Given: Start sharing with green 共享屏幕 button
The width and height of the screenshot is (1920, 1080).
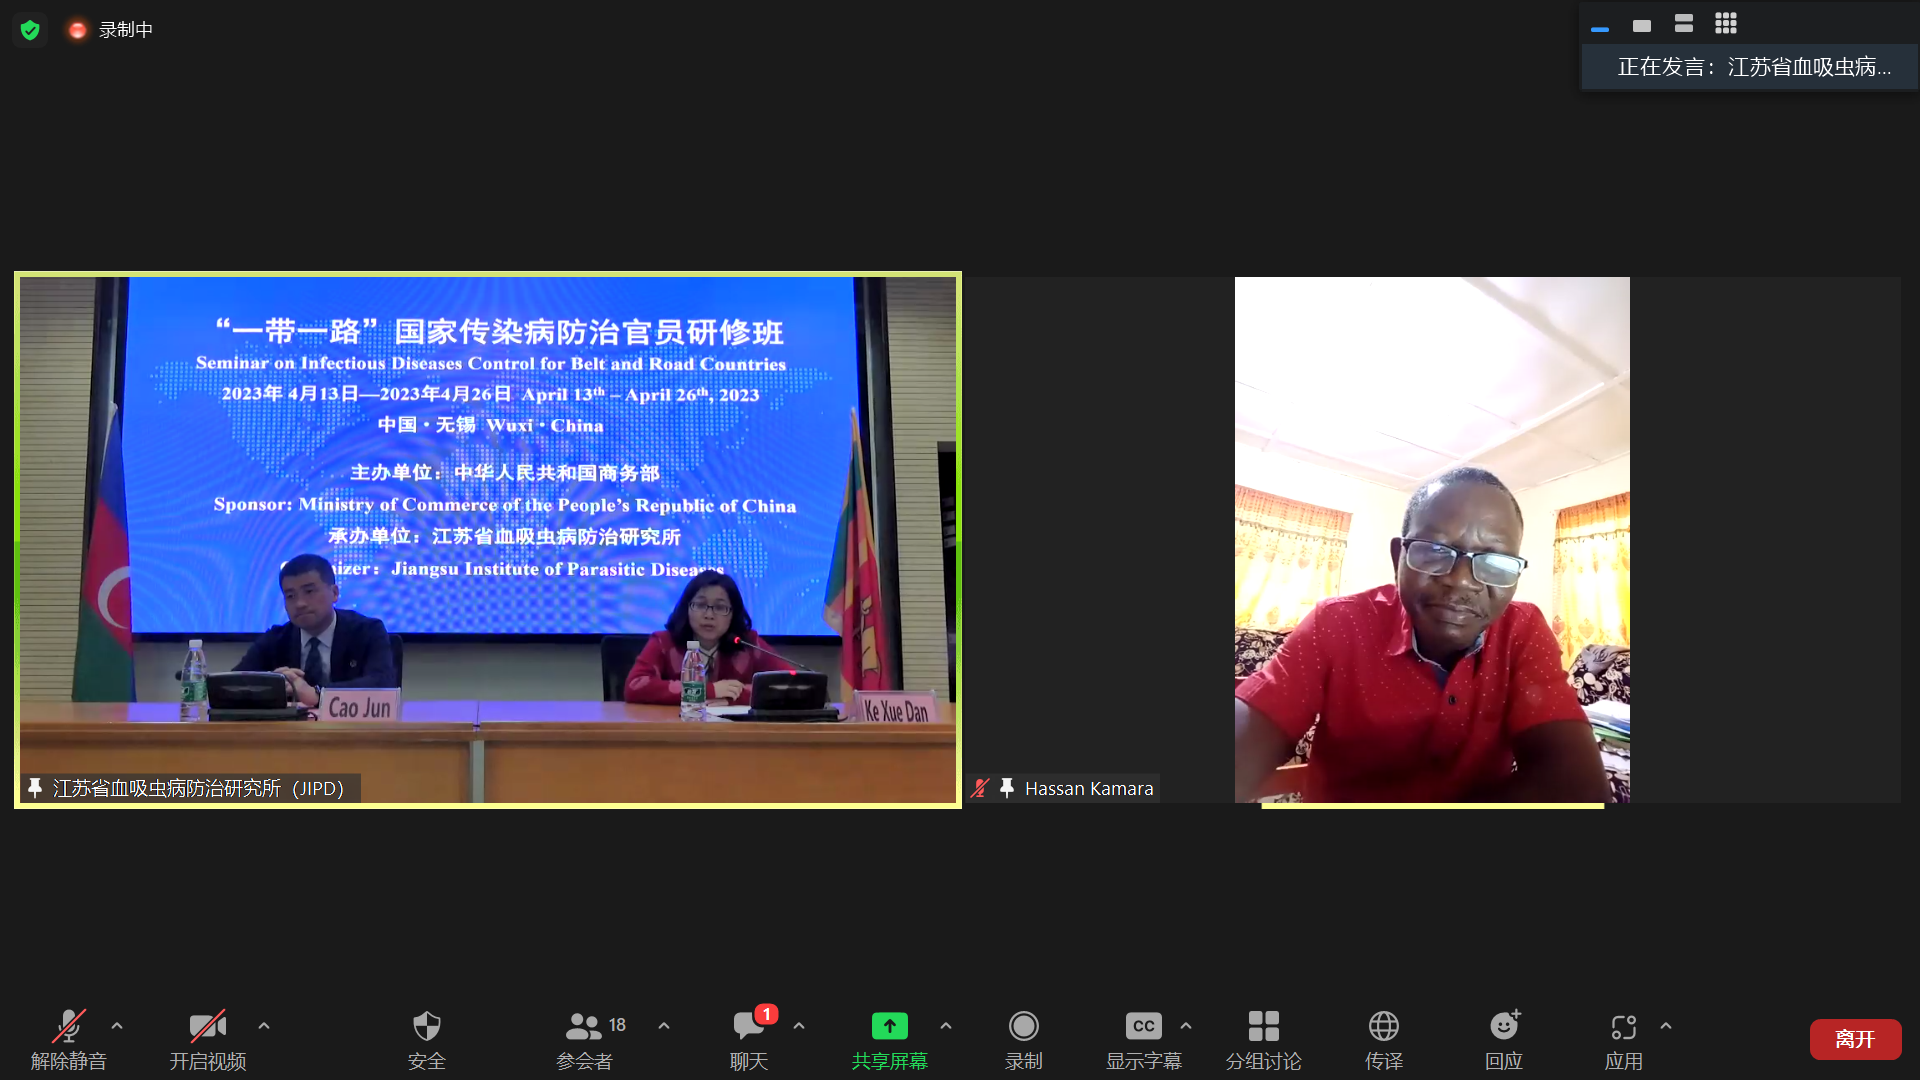Looking at the screenshot, I should pos(890,1040).
